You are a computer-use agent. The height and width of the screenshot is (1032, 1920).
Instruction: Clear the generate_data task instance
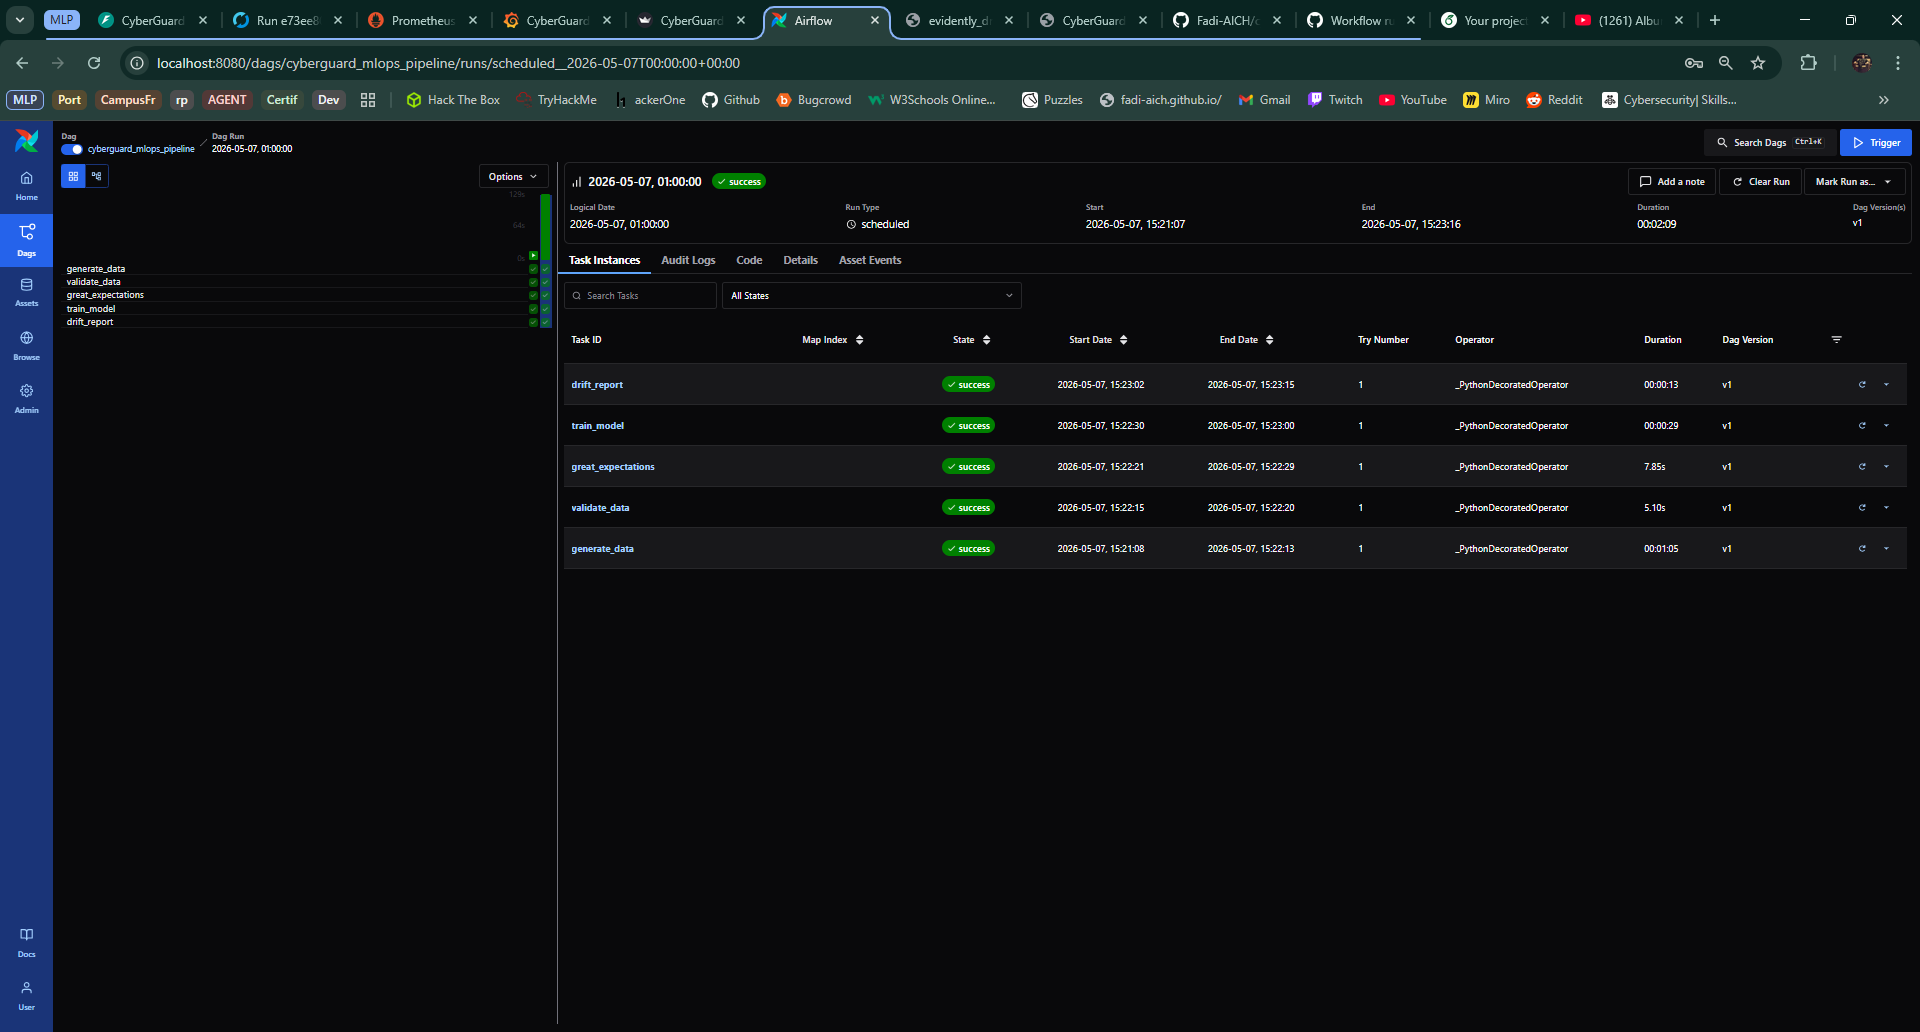point(1862,549)
